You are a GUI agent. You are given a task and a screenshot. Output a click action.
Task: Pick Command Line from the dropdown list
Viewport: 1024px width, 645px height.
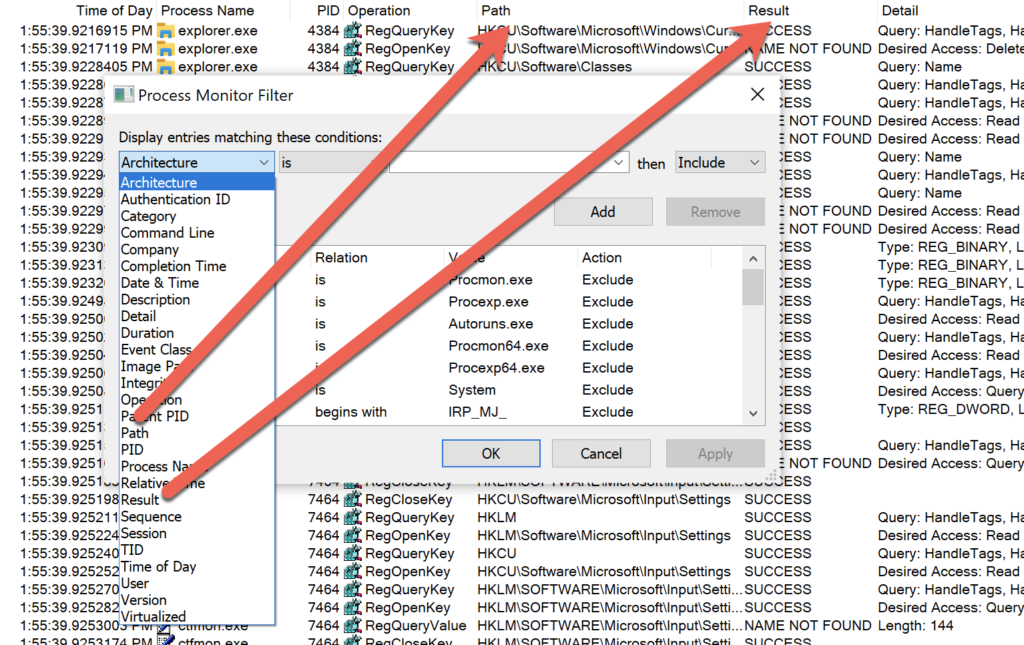coord(167,233)
